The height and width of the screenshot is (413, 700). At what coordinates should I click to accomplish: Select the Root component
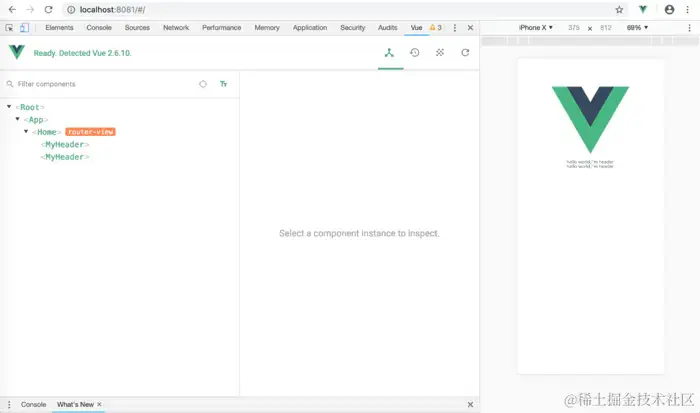pyautogui.click(x=30, y=107)
